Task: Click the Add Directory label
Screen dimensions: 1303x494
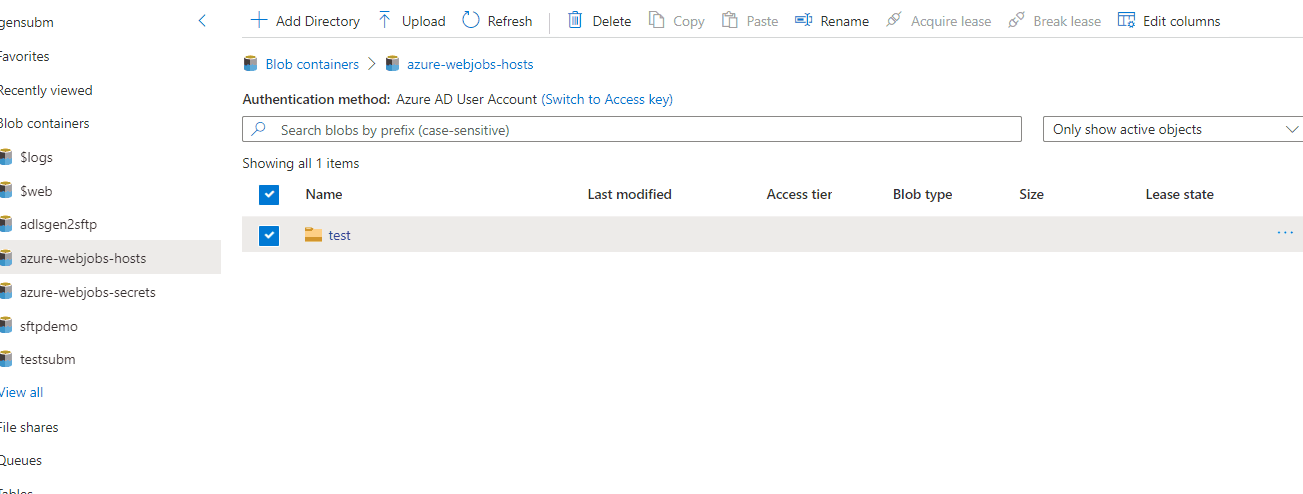Action: [318, 21]
